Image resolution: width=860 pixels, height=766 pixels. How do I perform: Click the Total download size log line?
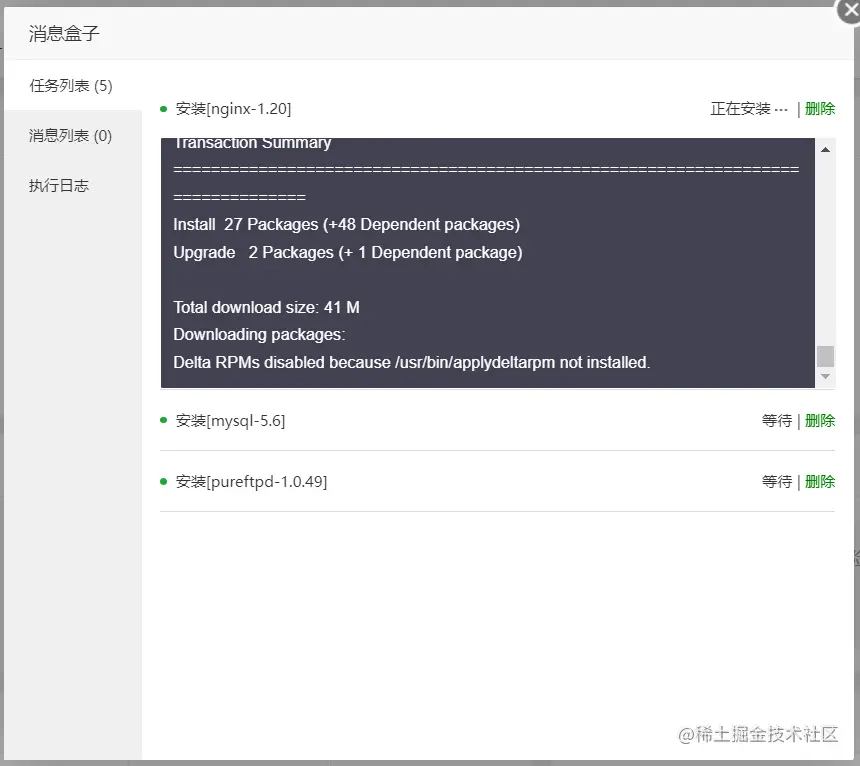tap(267, 307)
